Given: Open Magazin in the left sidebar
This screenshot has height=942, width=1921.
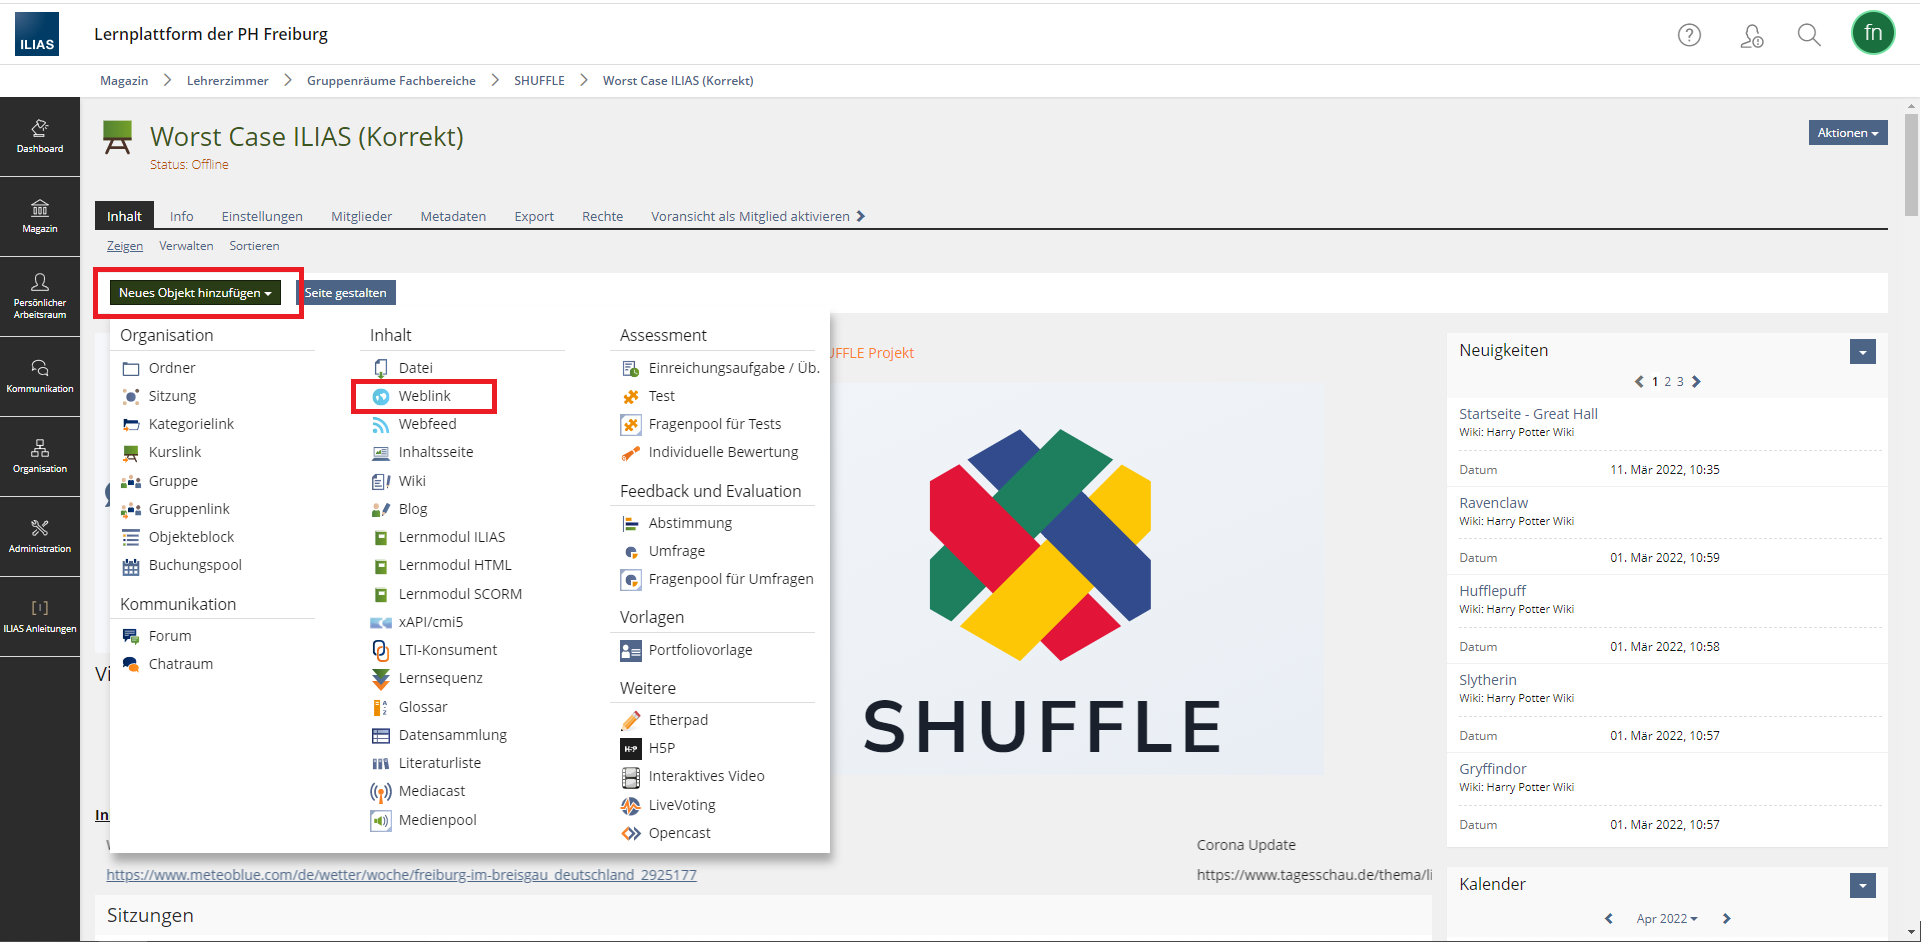Looking at the screenshot, I should pyautogui.click(x=40, y=216).
